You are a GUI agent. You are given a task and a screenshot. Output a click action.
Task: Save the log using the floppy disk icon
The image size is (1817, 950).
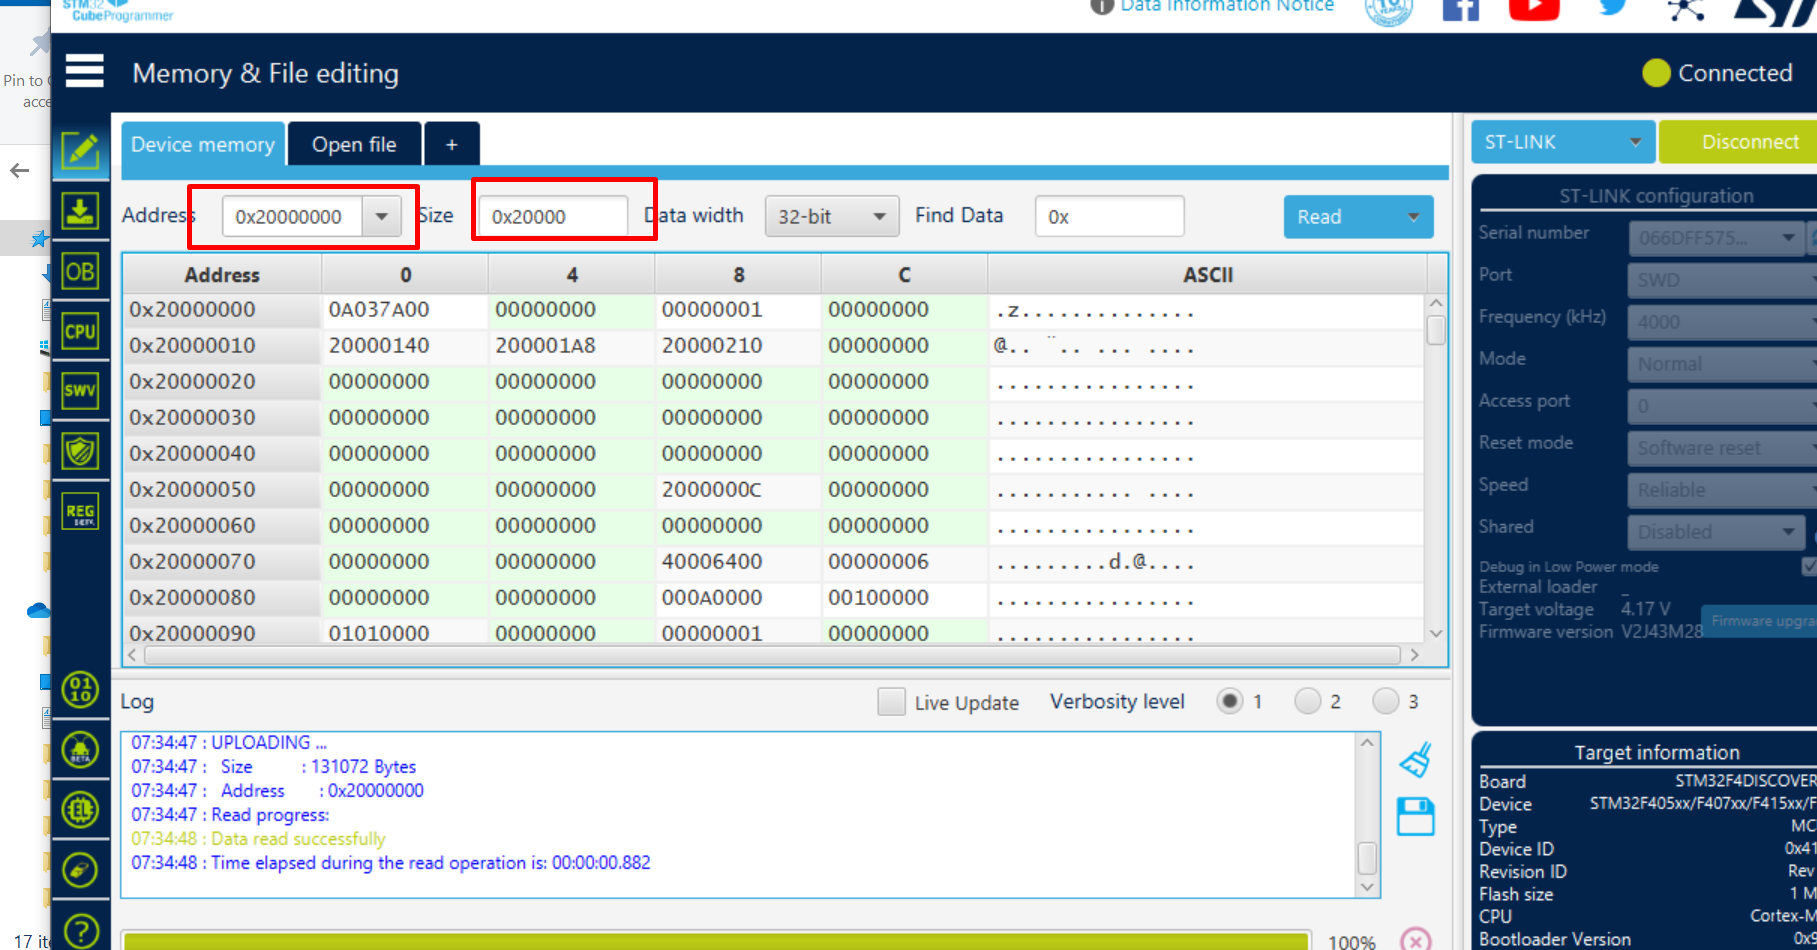pyautogui.click(x=1414, y=815)
